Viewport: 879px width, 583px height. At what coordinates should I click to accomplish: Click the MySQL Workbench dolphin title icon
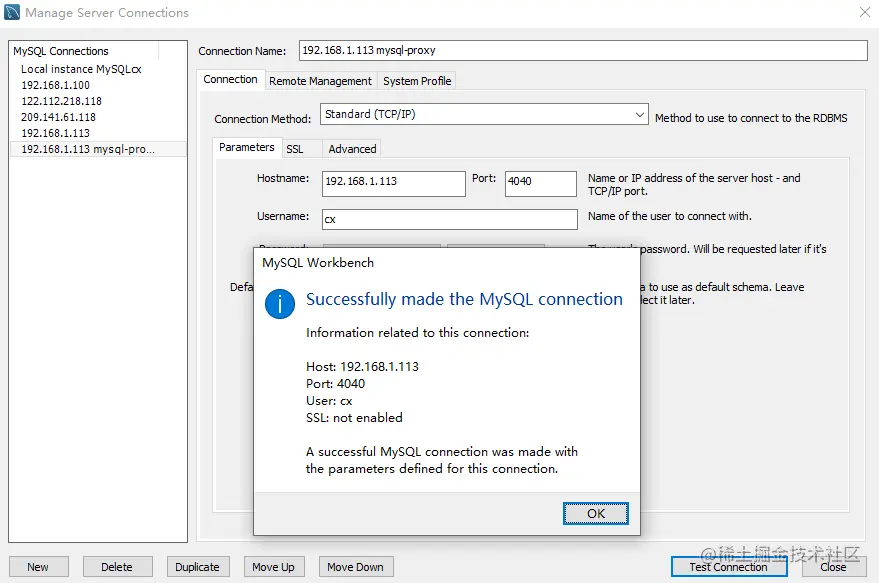coord(12,12)
